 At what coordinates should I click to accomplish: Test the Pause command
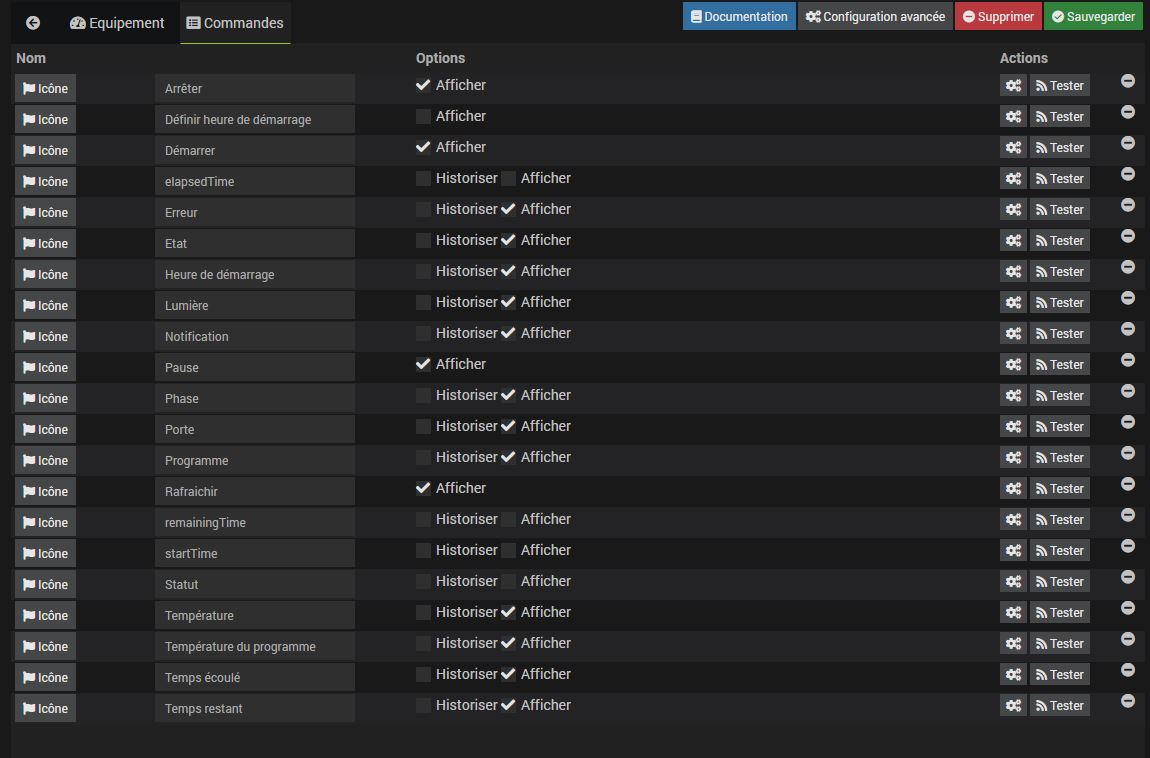1060,364
